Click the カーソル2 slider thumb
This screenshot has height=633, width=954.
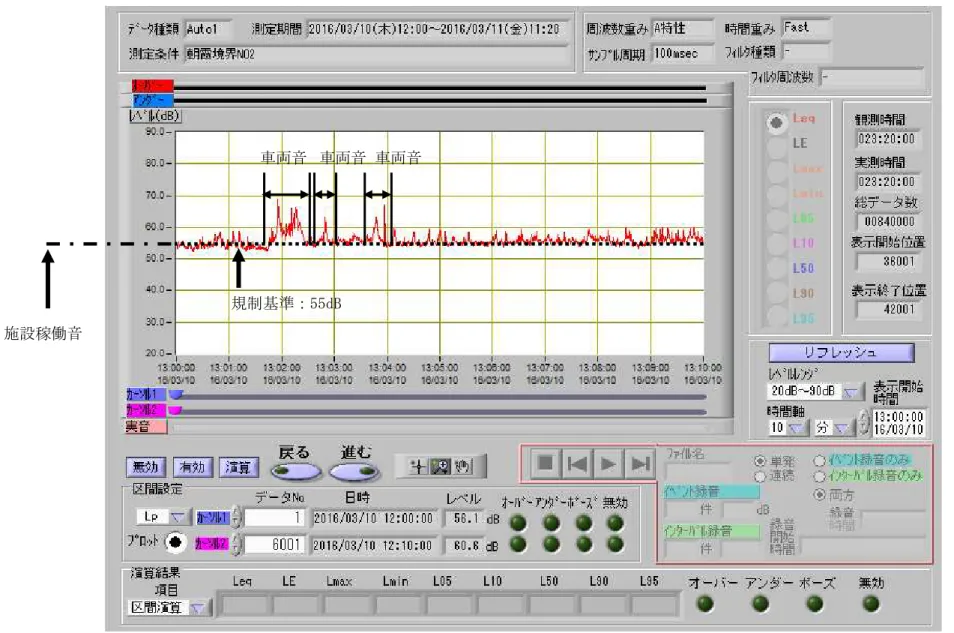[175, 410]
